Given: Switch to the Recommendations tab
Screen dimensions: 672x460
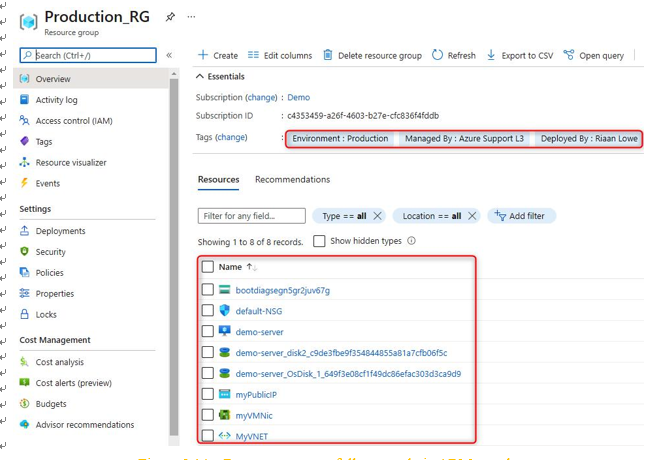Looking at the screenshot, I should [x=292, y=180].
